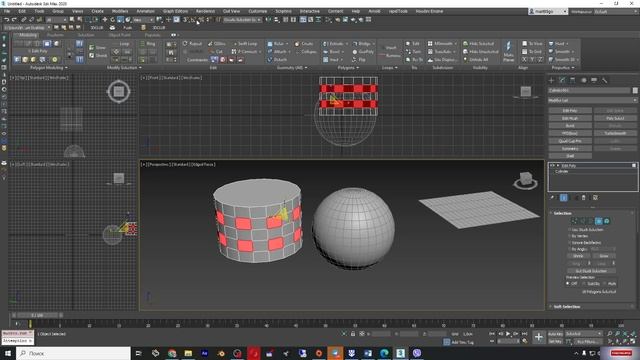Click the Make Planar ribbon icon
The image size is (640, 360).
click(x=509, y=51)
